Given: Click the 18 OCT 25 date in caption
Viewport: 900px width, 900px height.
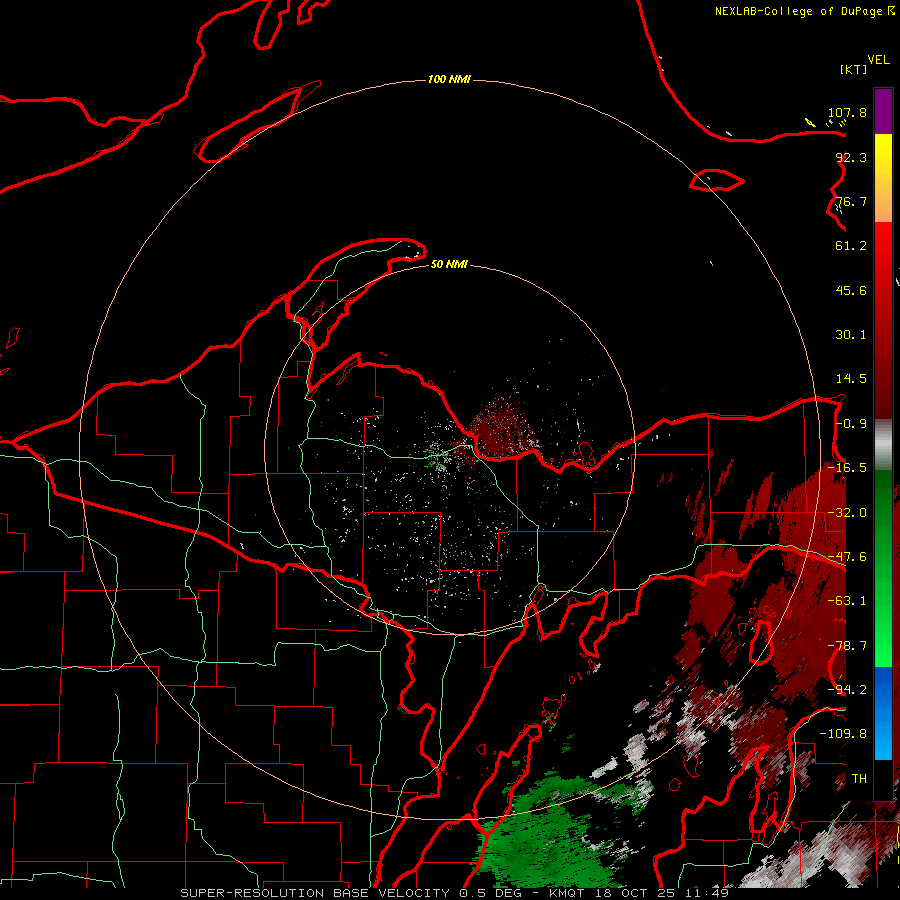Looking at the screenshot, I should 635,893.
